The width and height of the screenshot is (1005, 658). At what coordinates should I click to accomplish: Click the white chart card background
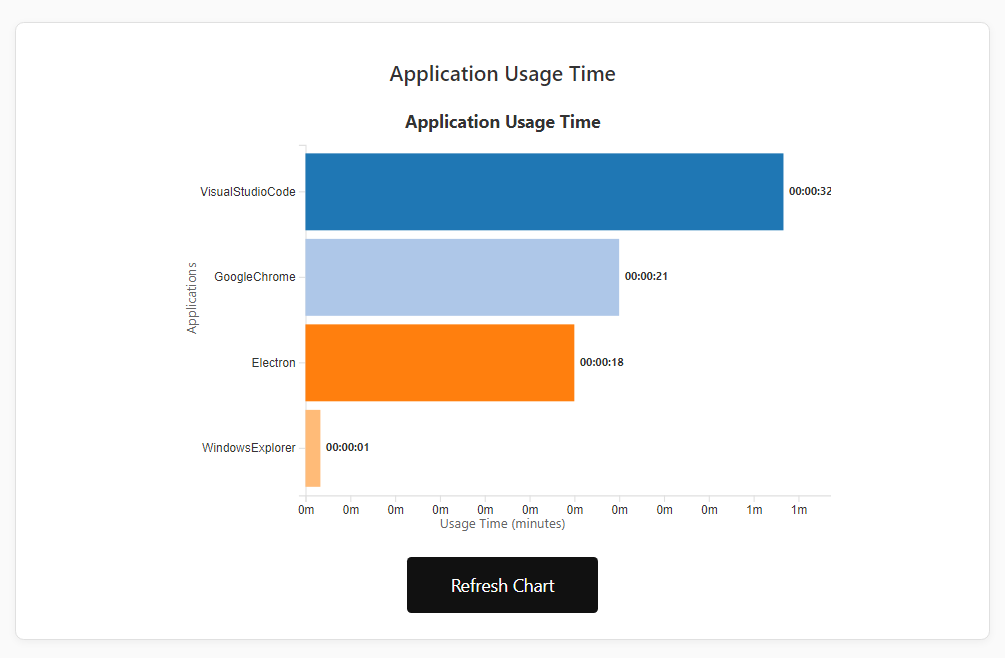point(120,590)
